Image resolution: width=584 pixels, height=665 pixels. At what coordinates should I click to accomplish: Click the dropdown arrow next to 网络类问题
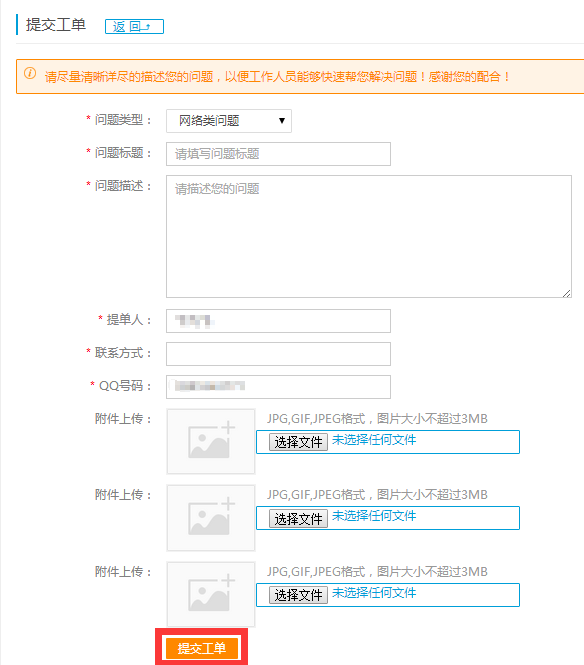tap(282, 121)
